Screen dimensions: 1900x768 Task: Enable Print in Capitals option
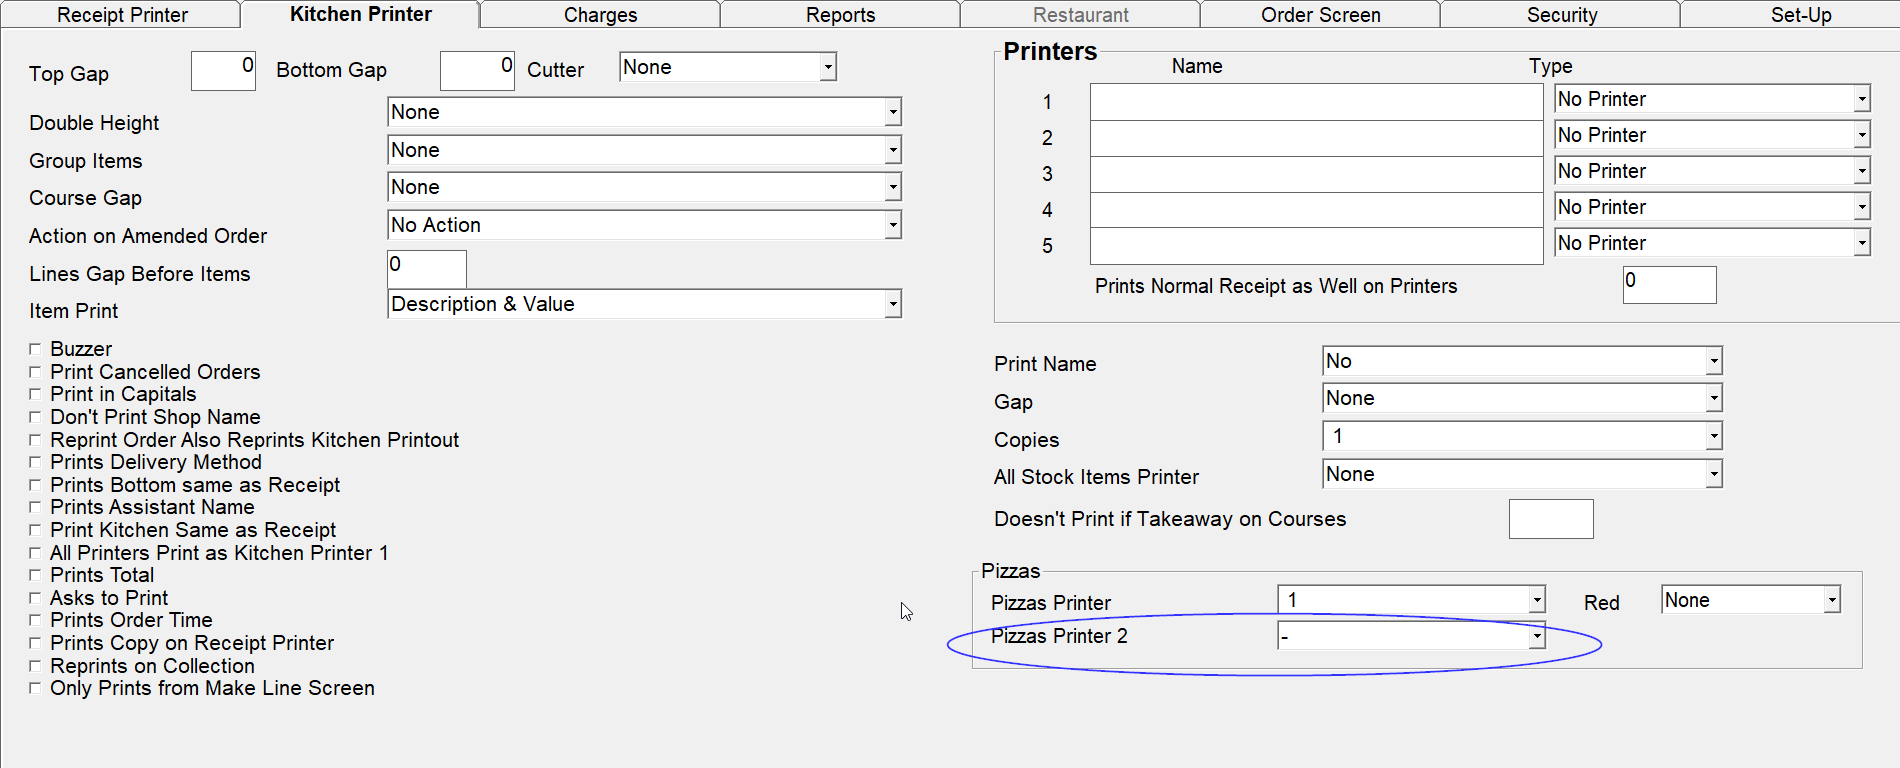click(35, 394)
